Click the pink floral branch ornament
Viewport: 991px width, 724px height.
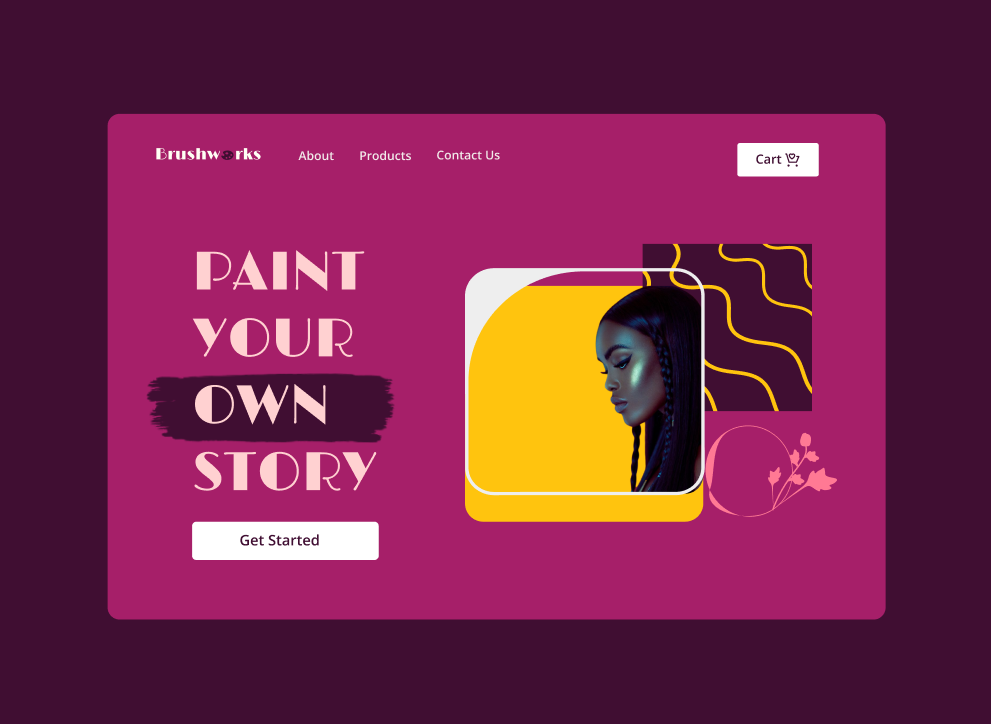pyautogui.click(x=801, y=469)
